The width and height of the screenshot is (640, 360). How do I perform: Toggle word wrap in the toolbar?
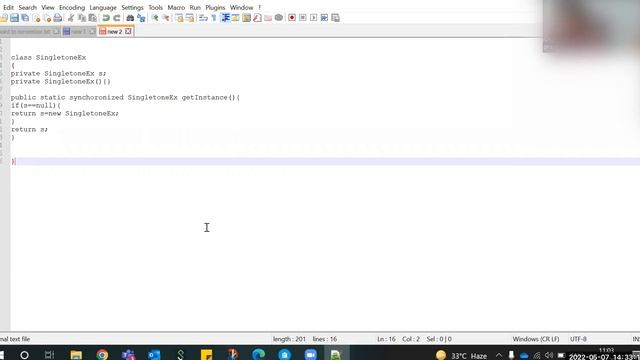(203, 18)
